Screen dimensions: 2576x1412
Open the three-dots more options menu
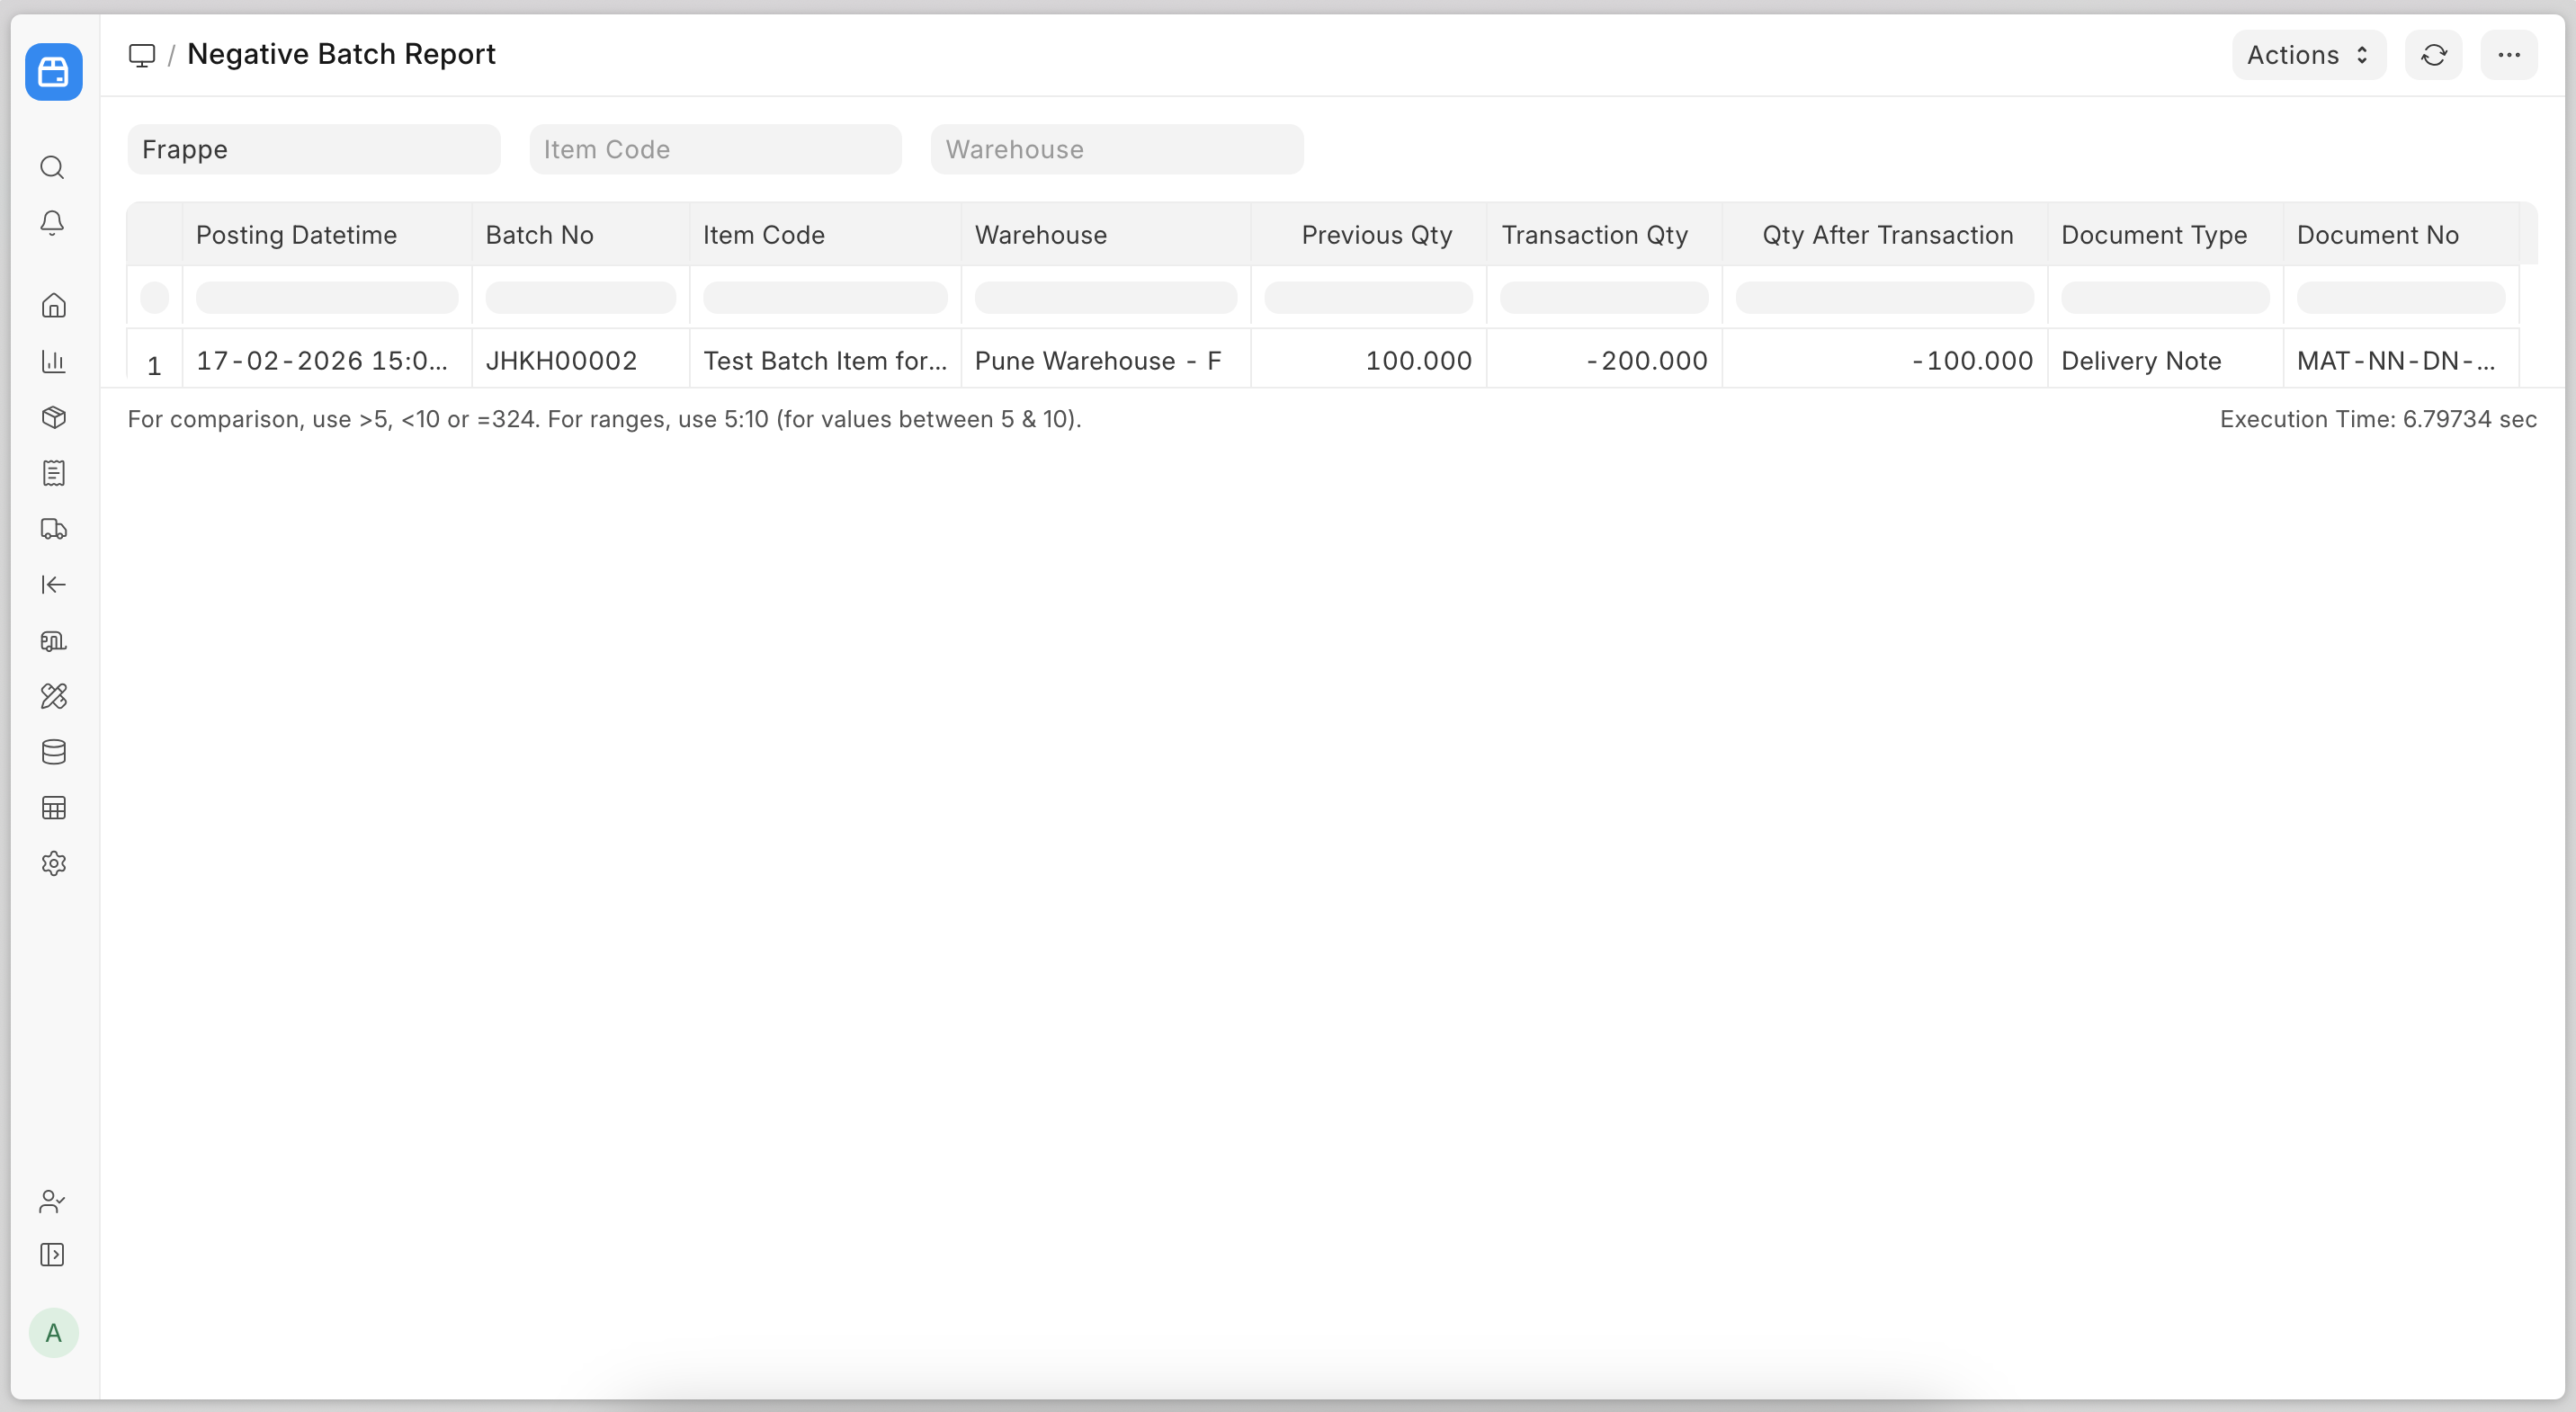pos(2508,55)
